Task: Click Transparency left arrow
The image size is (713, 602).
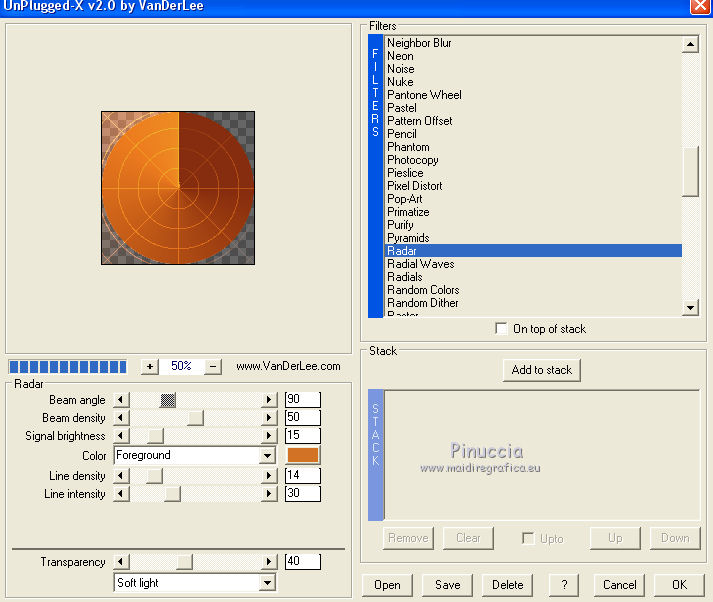Action: 121,562
